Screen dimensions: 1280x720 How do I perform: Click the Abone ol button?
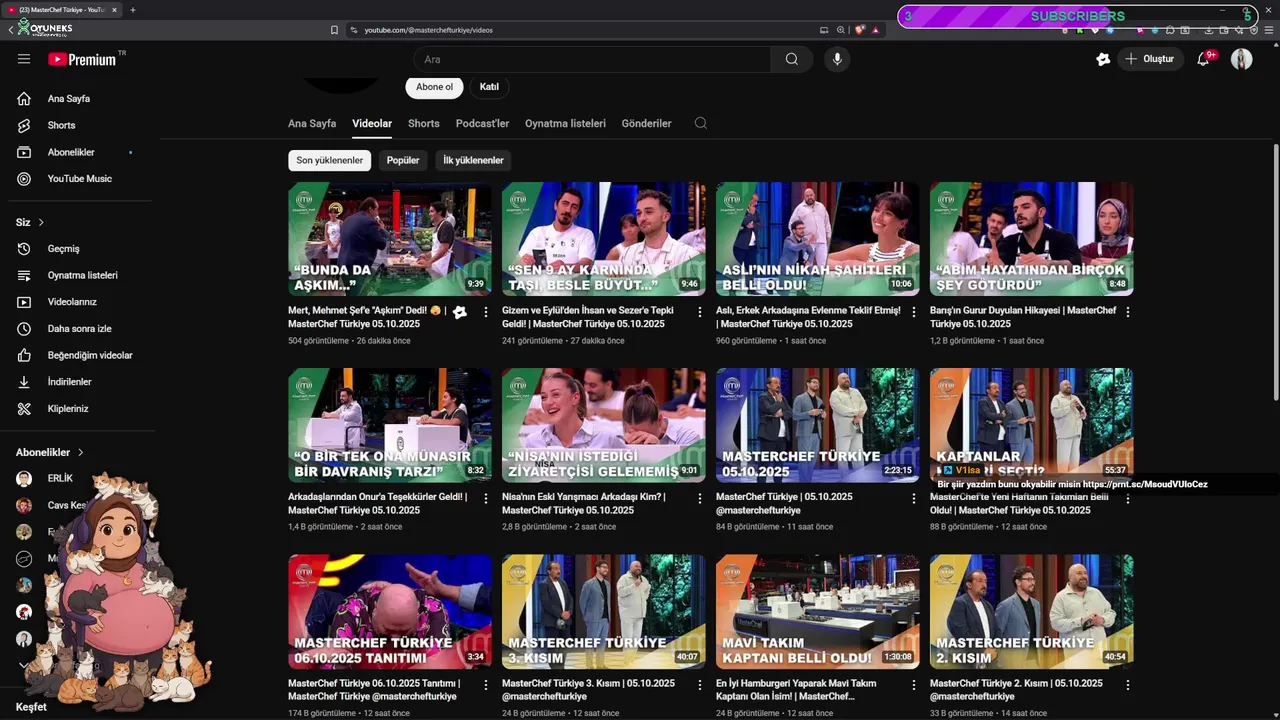434,87
